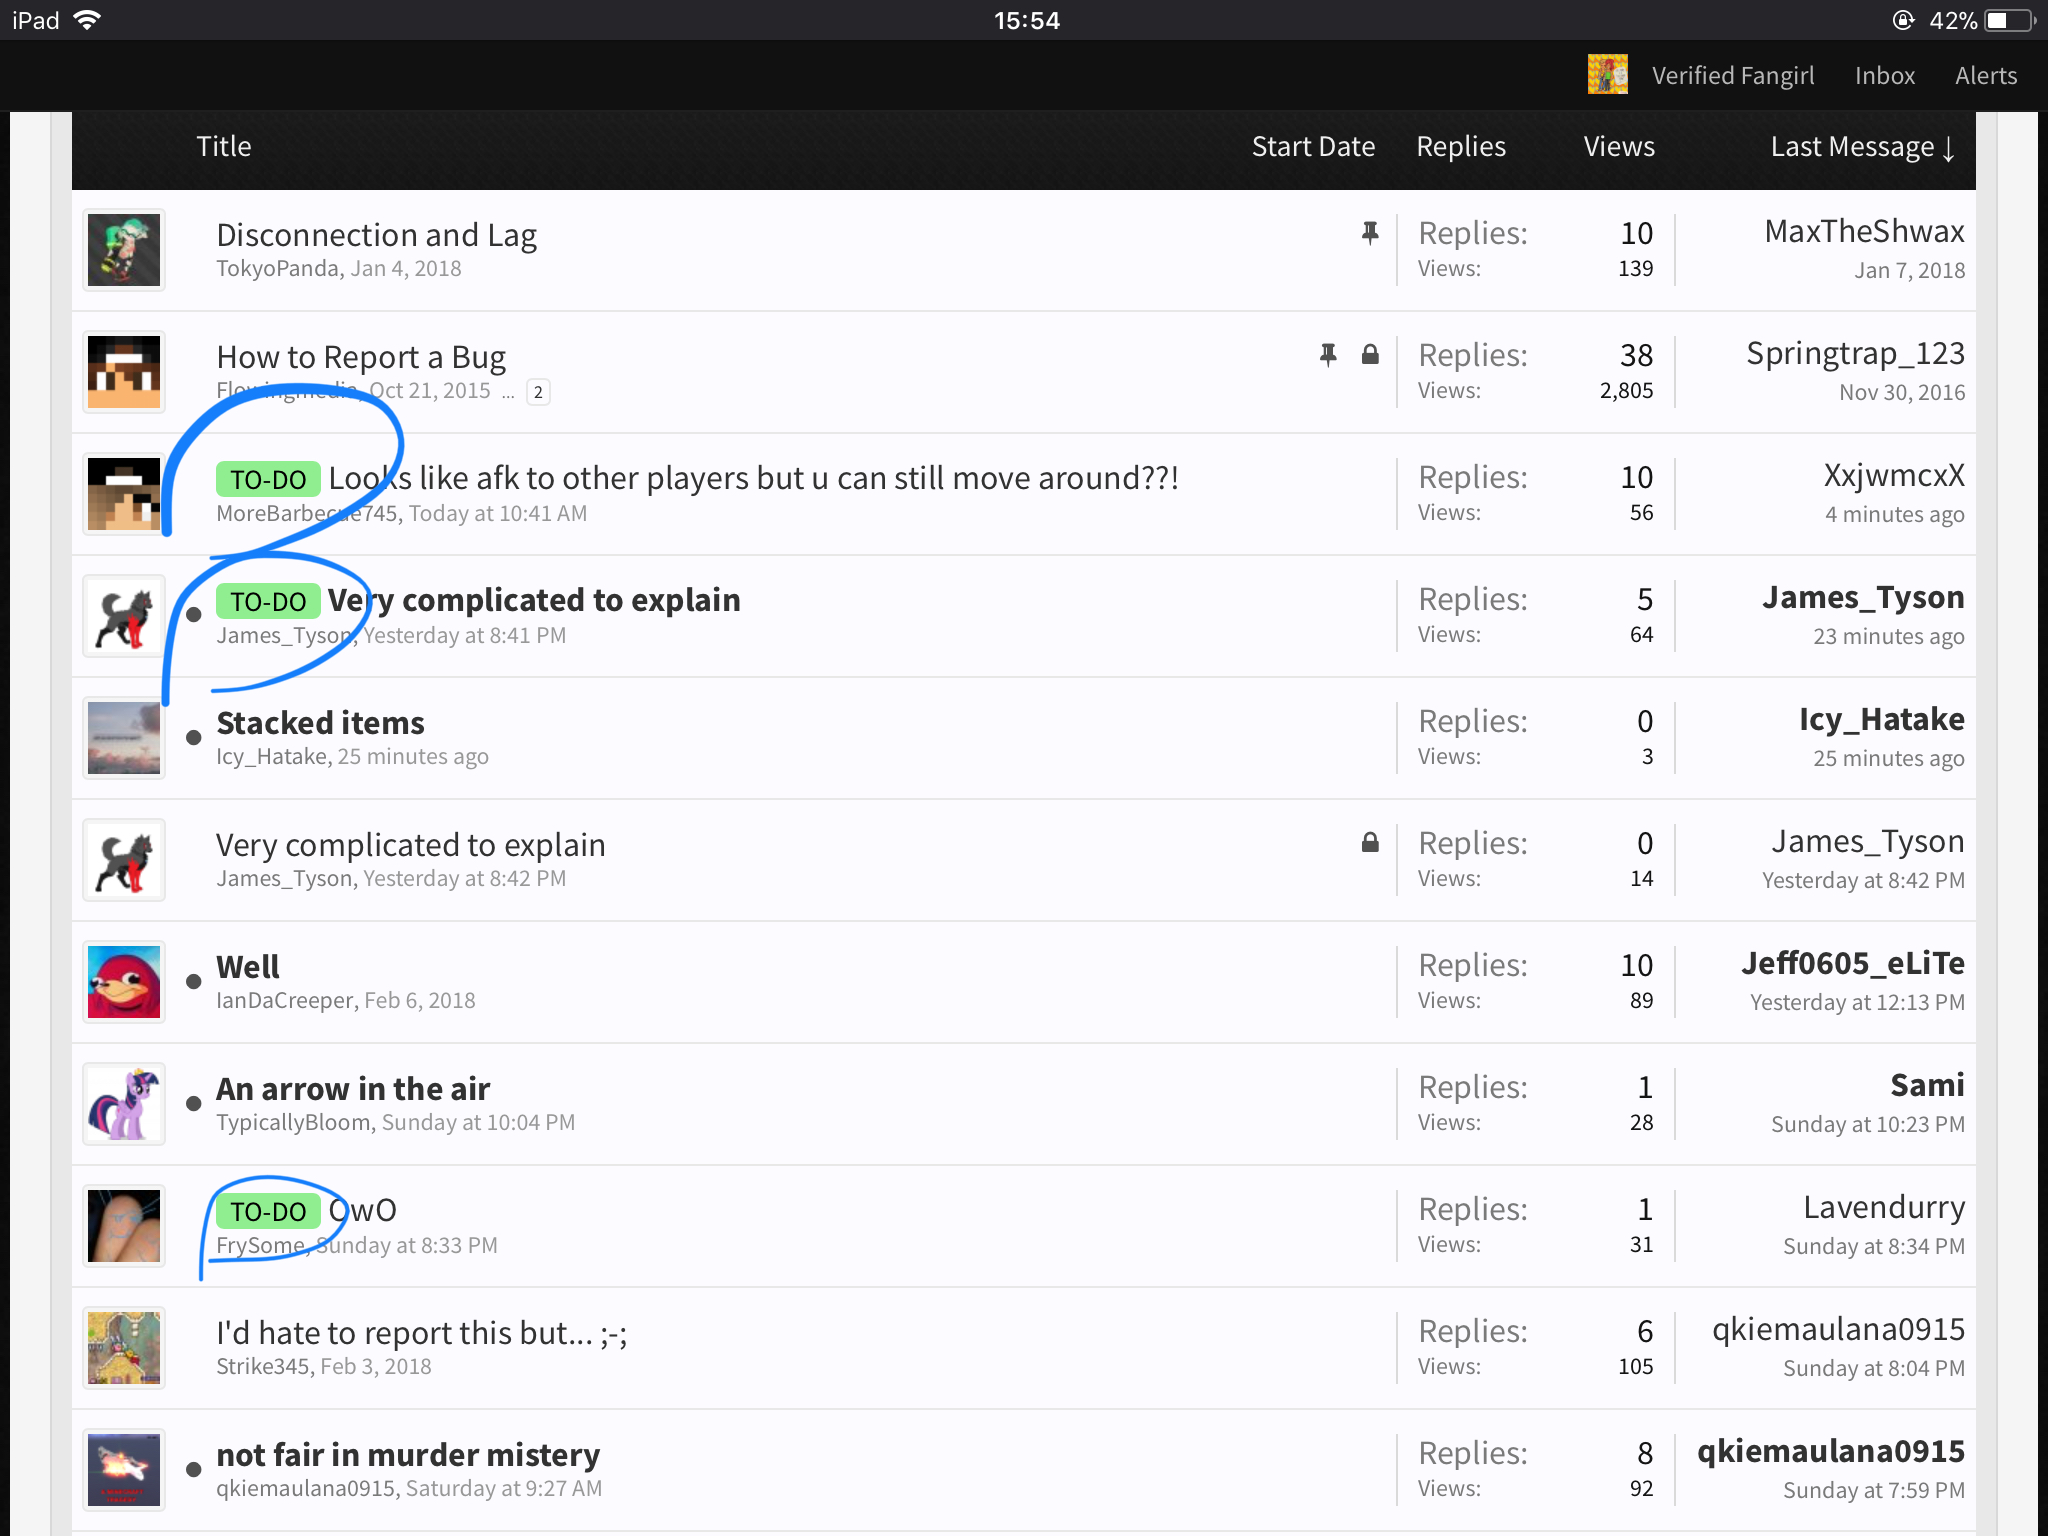The image size is (2048, 1536).
Task: Open Alerts
Action: 1986,76
